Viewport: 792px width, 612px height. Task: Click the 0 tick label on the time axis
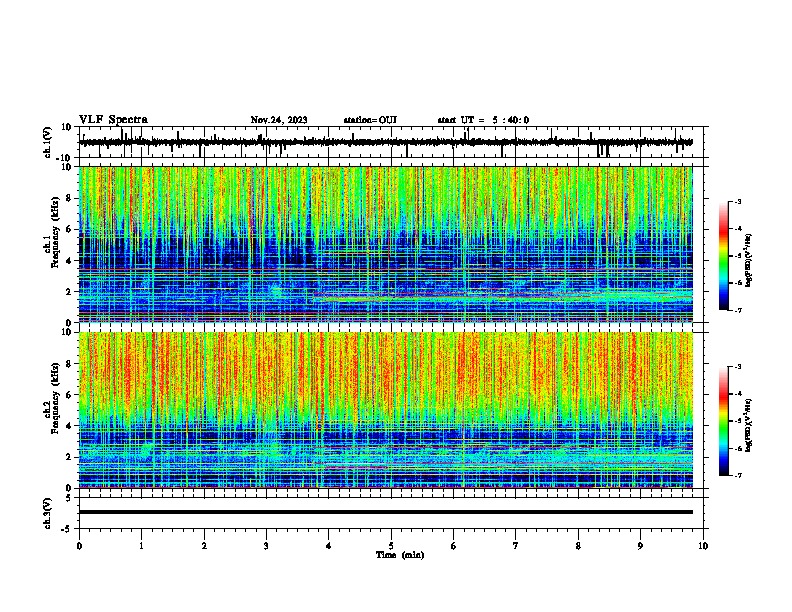pos(79,546)
